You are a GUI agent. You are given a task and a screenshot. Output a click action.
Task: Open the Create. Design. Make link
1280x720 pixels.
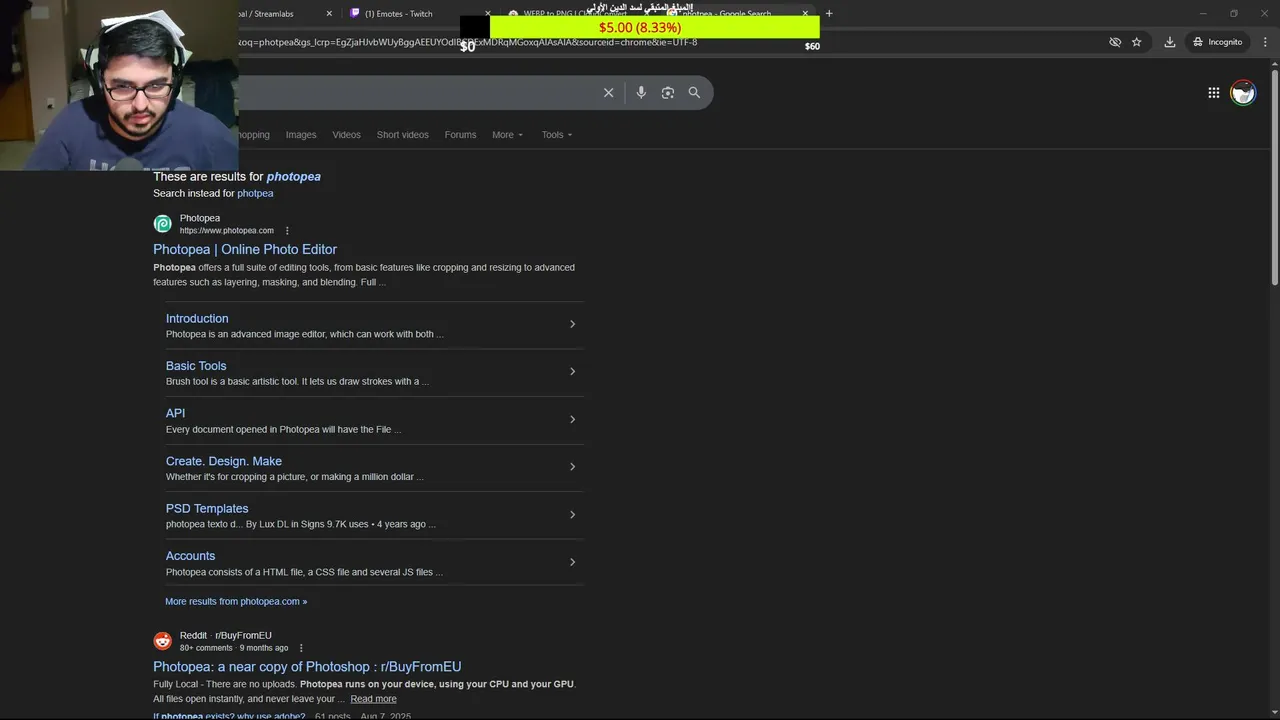[x=224, y=461]
